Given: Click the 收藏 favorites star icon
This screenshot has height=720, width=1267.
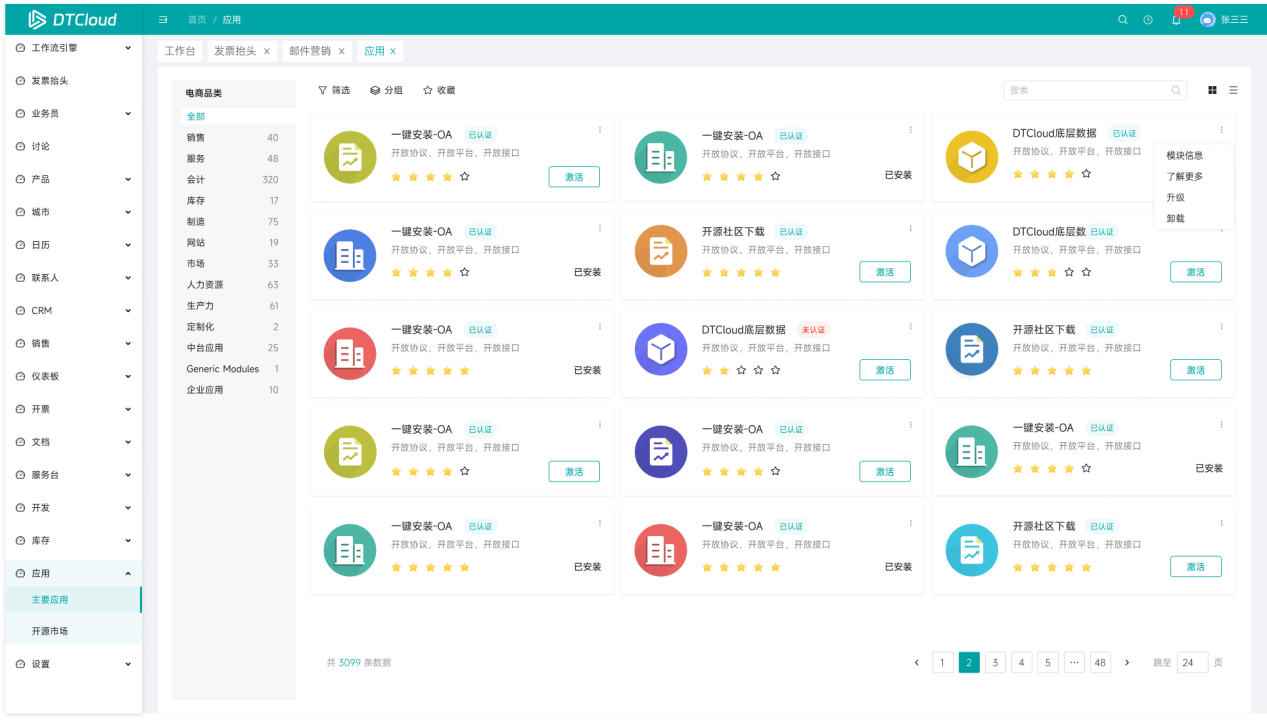Looking at the screenshot, I should (428, 90).
